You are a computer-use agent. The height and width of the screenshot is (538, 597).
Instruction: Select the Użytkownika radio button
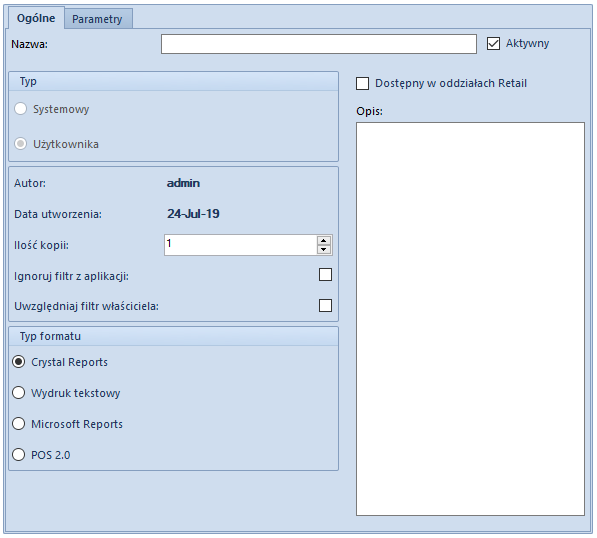[20, 144]
